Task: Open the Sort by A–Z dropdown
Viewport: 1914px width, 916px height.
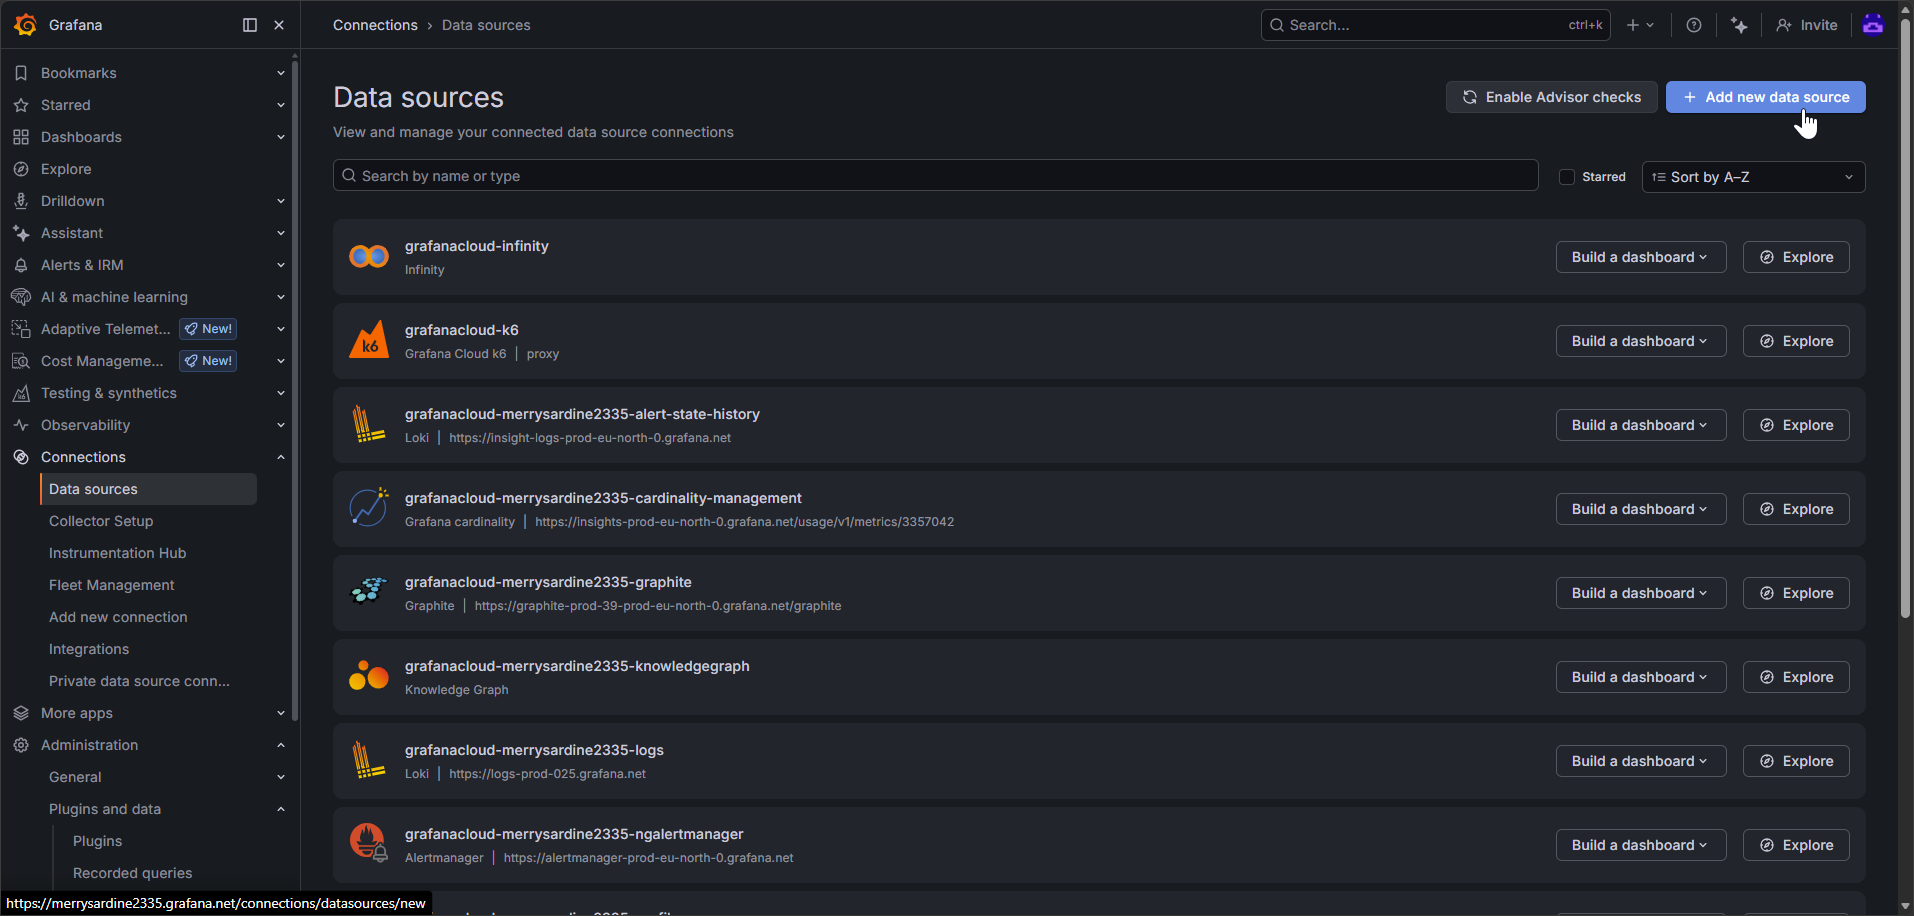Action: [1753, 177]
